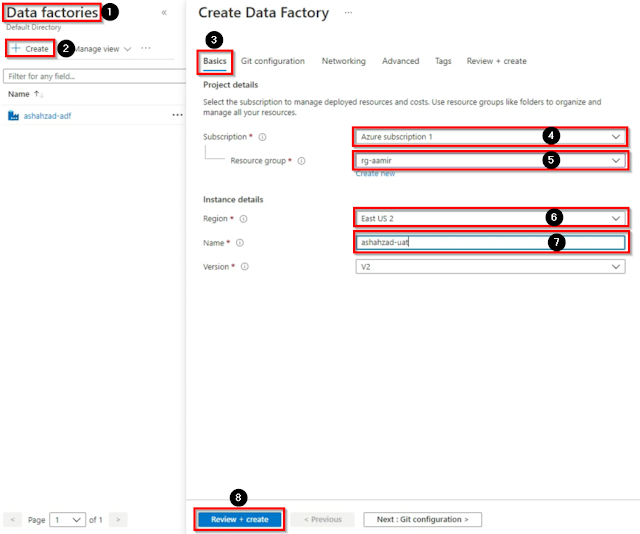Viewport: 640px width, 534px height.
Task: Show the Subscription info tooltip icon
Action: coord(262,137)
